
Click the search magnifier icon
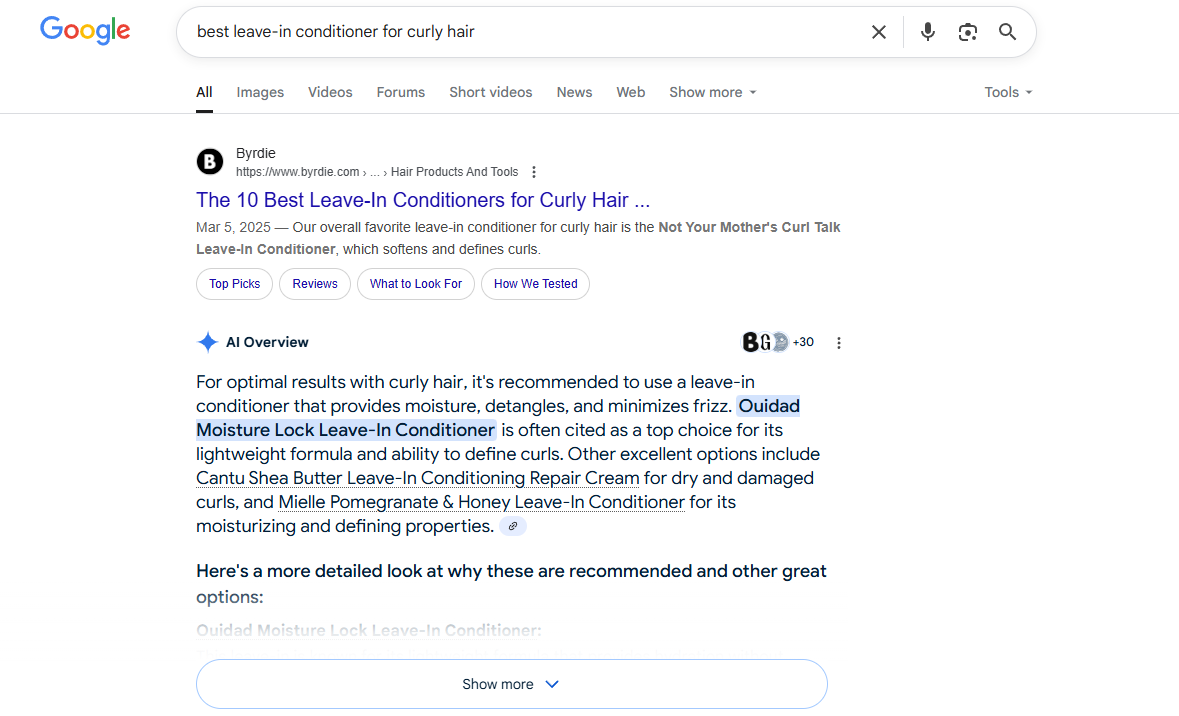click(1007, 31)
